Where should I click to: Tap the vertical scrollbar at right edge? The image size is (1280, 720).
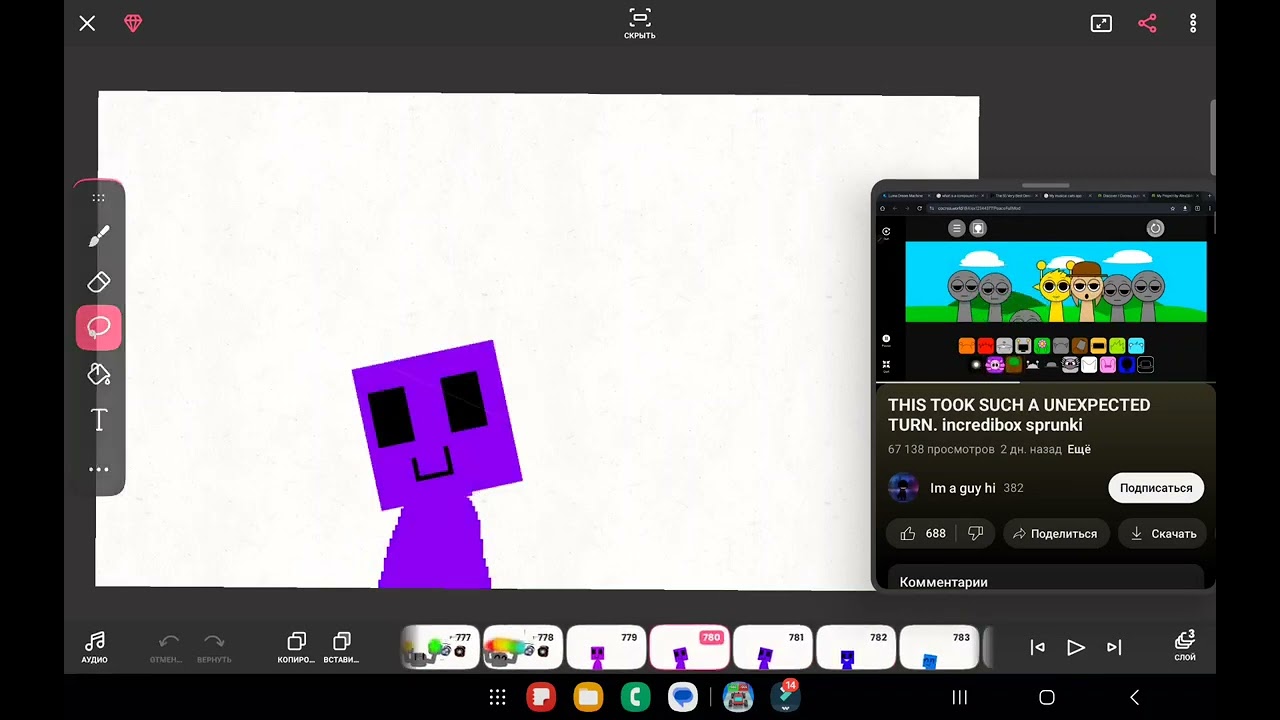click(1212, 137)
